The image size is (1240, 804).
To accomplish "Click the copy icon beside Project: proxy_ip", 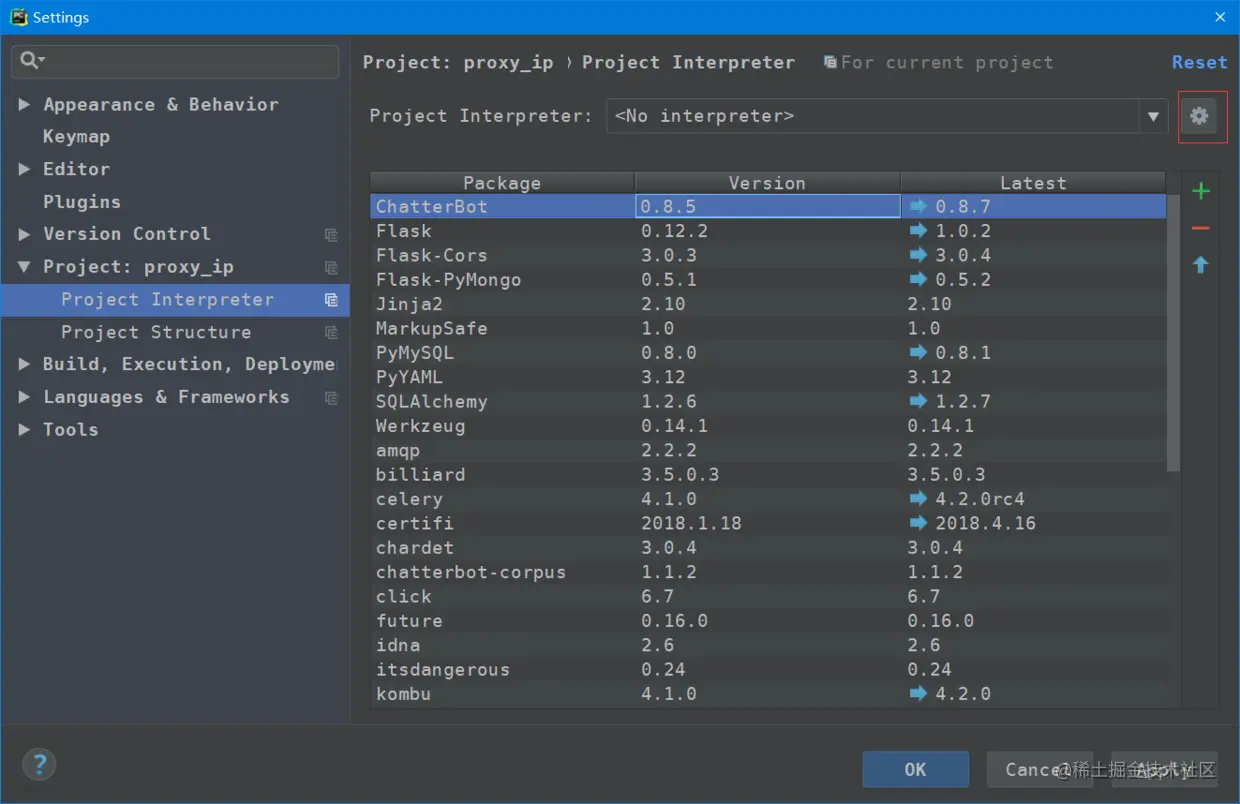I will [x=331, y=268].
